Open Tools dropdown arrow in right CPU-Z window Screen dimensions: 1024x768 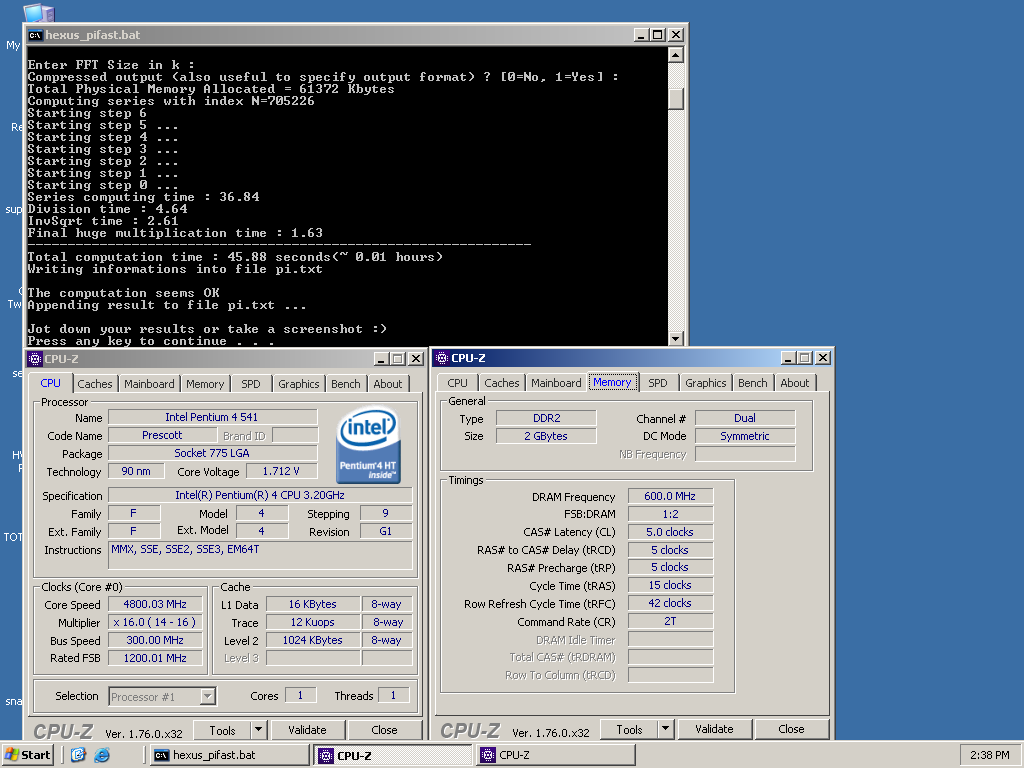point(665,729)
